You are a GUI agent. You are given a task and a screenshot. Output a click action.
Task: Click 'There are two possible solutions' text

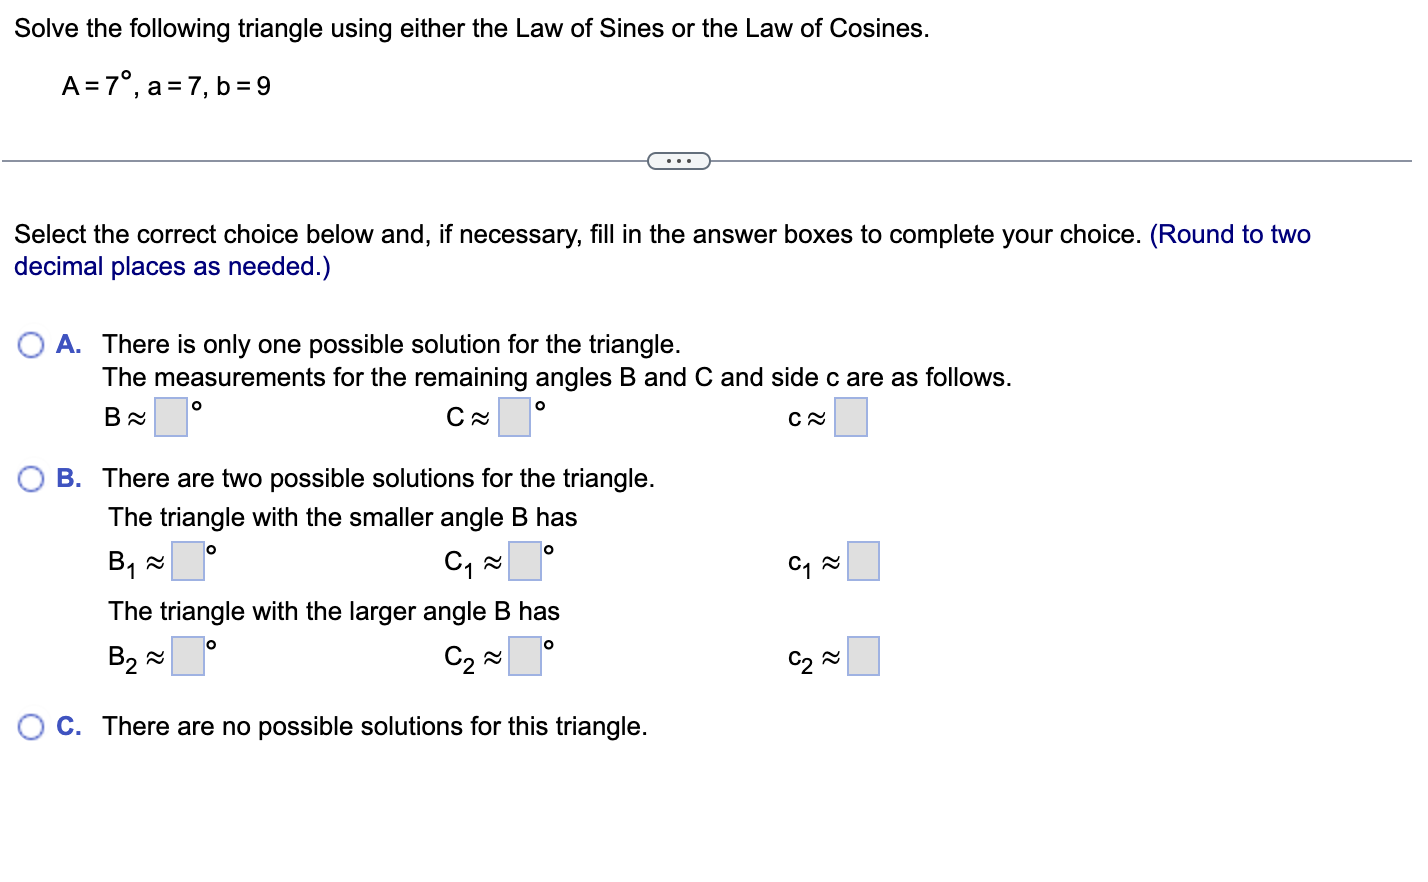[x=378, y=478]
